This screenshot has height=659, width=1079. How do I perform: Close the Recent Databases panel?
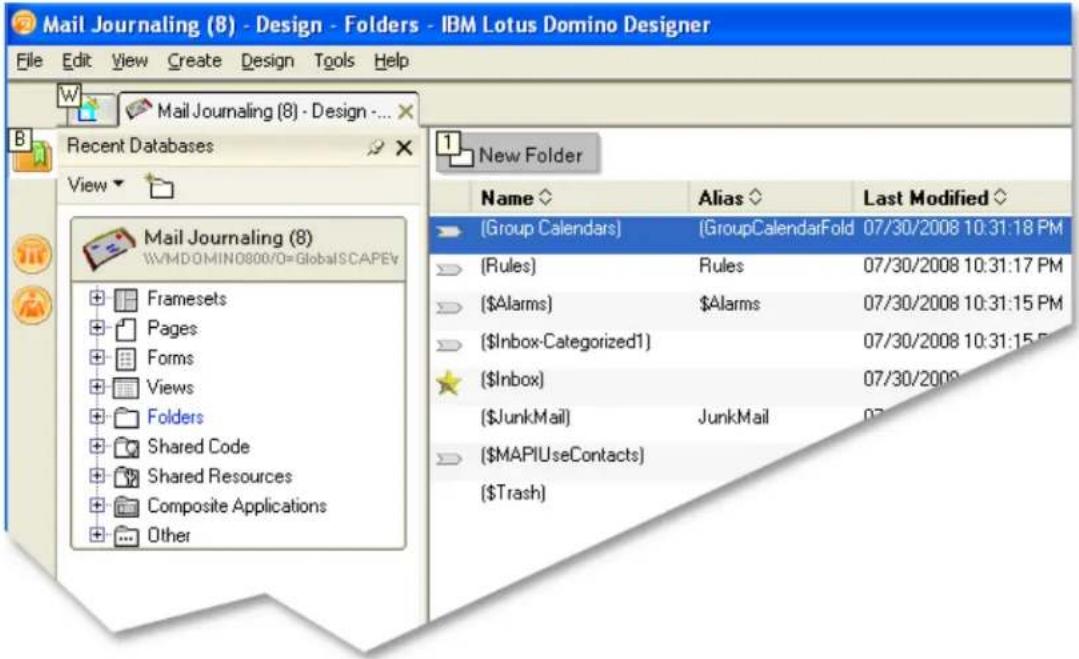405,147
